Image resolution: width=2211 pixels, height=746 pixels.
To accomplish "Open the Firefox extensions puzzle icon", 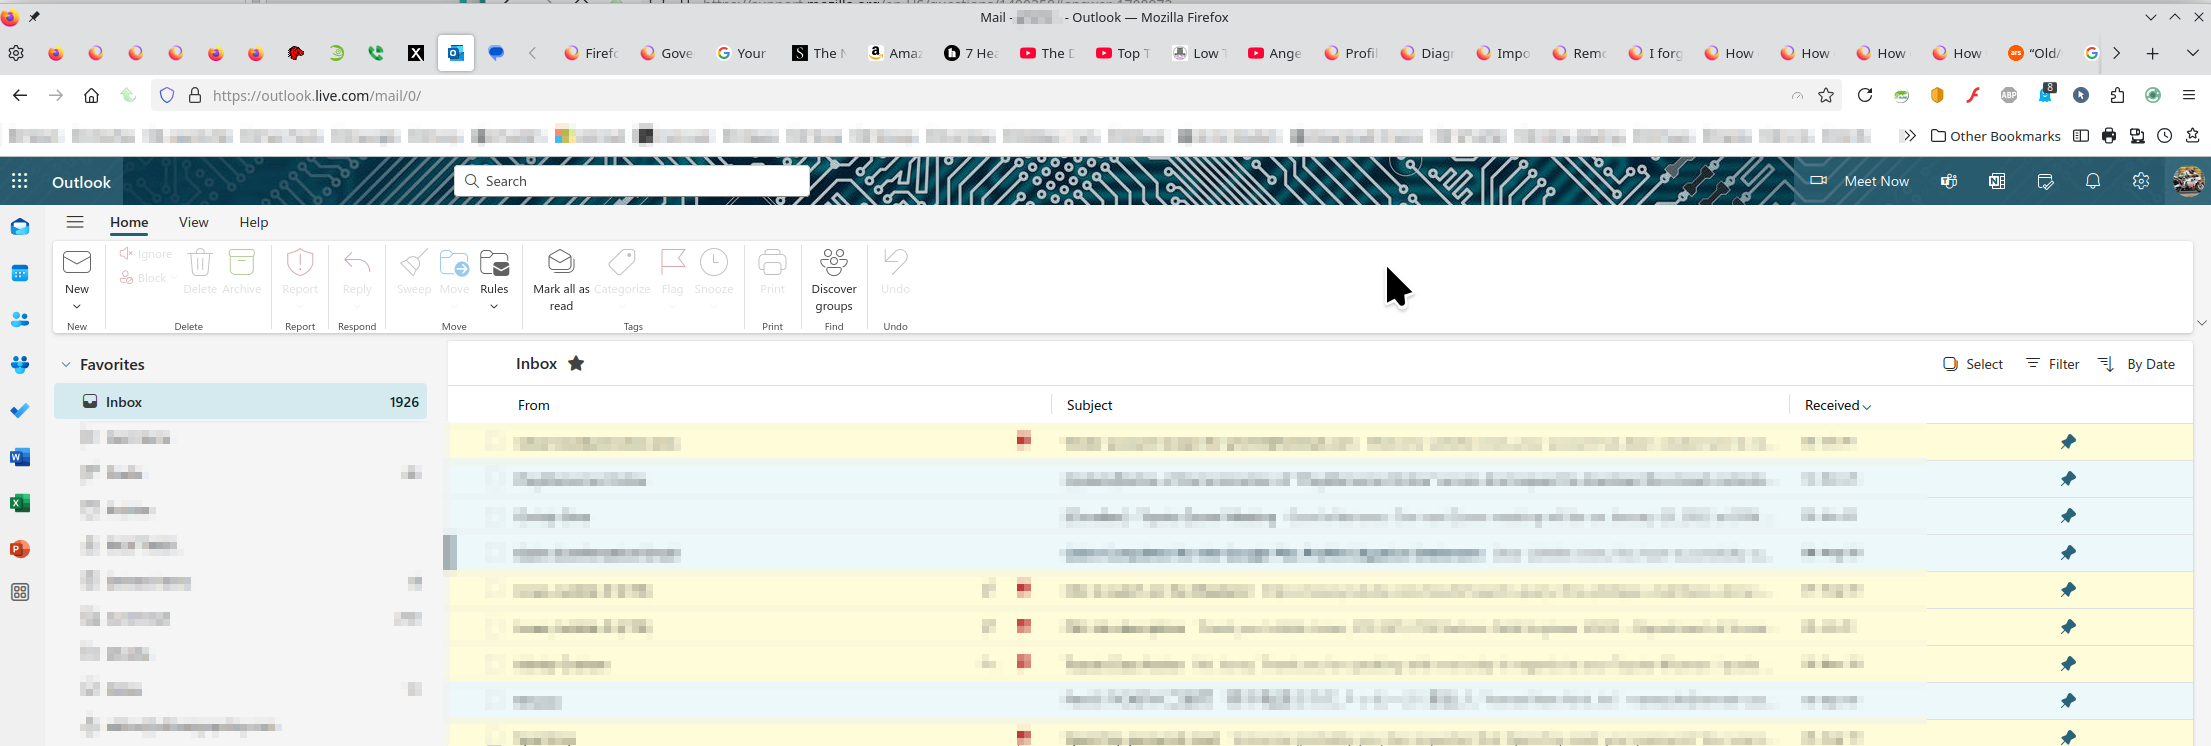I will [x=2117, y=95].
